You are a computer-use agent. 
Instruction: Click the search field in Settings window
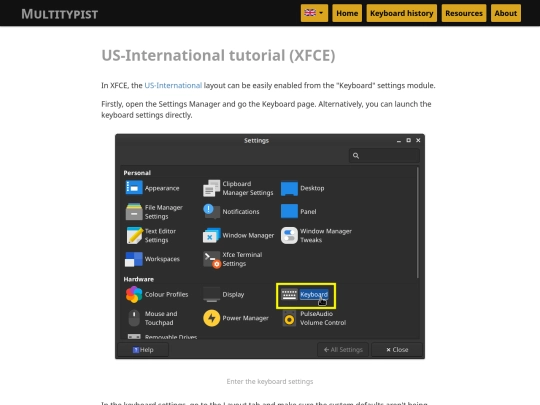384,156
